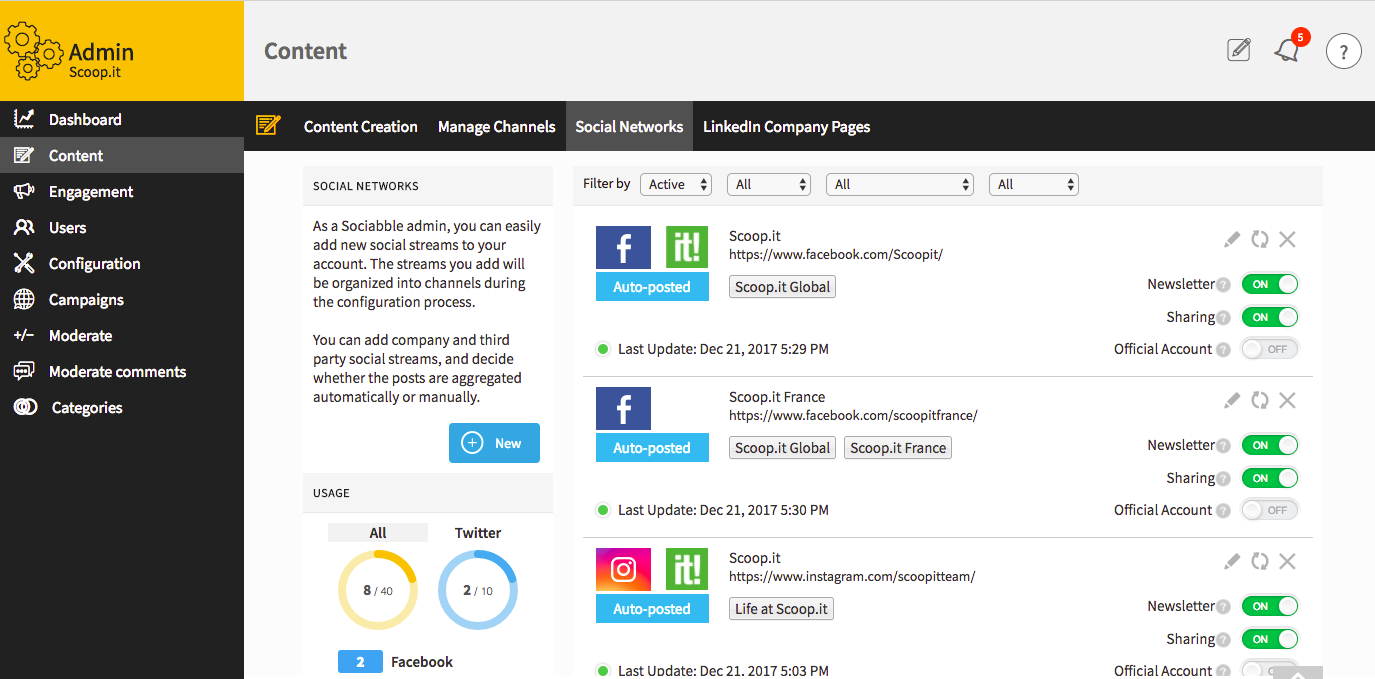The width and height of the screenshot is (1375, 679).
Task: Select the All usage gauge 8 / 40
Action: 378,590
